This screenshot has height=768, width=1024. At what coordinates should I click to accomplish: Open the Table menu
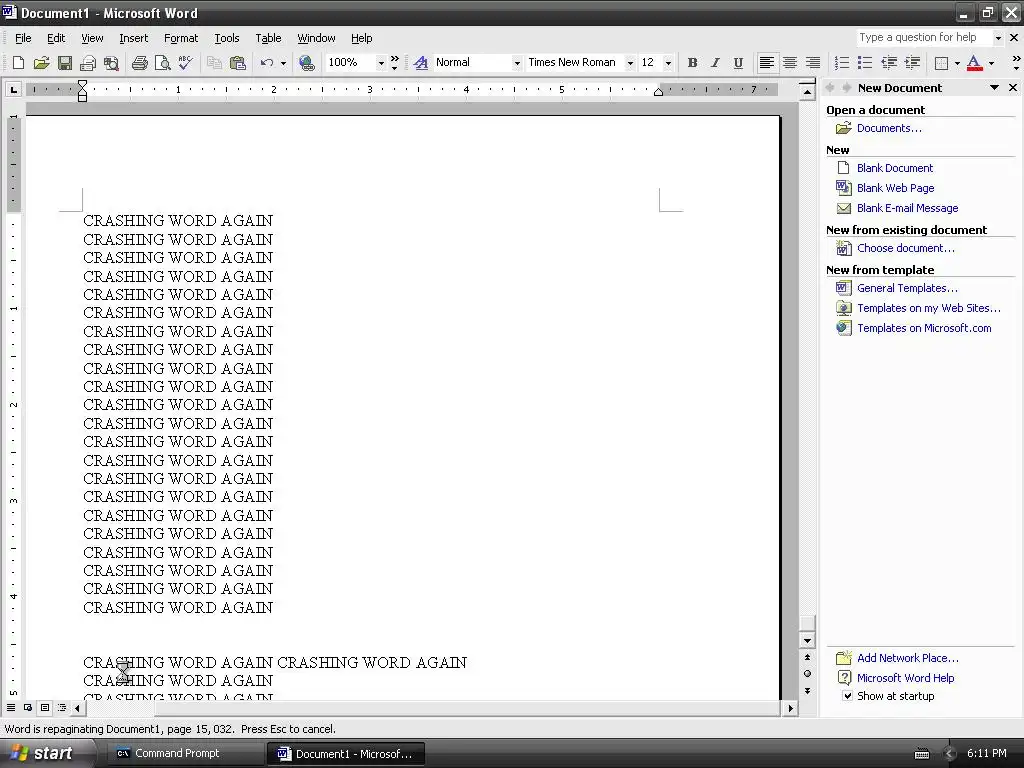(x=268, y=39)
